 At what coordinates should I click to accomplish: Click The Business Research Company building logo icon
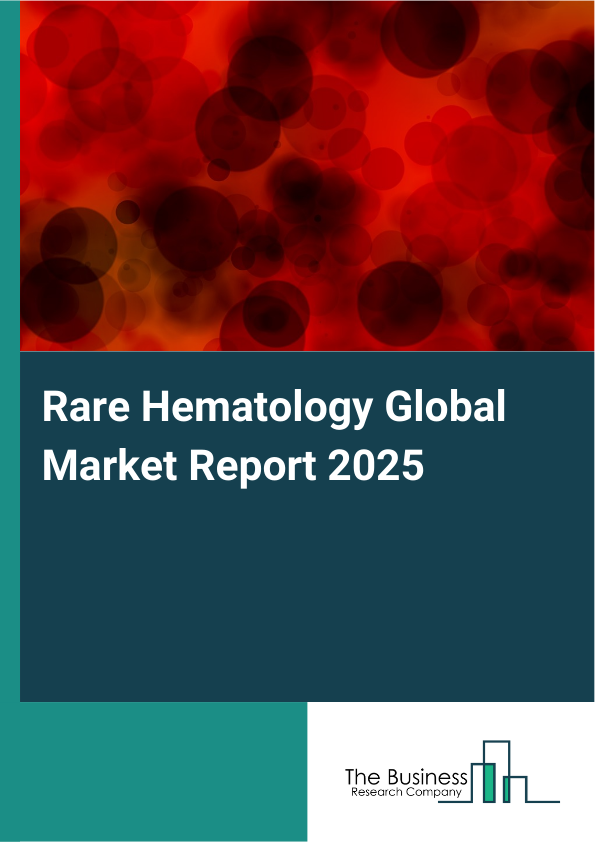(x=499, y=772)
